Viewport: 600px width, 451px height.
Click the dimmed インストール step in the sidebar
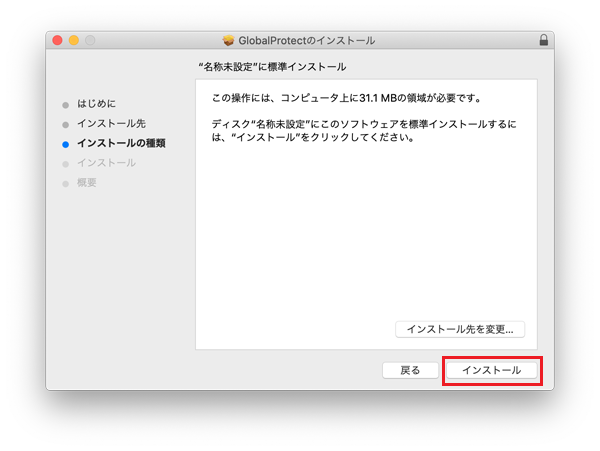(x=106, y=163)
